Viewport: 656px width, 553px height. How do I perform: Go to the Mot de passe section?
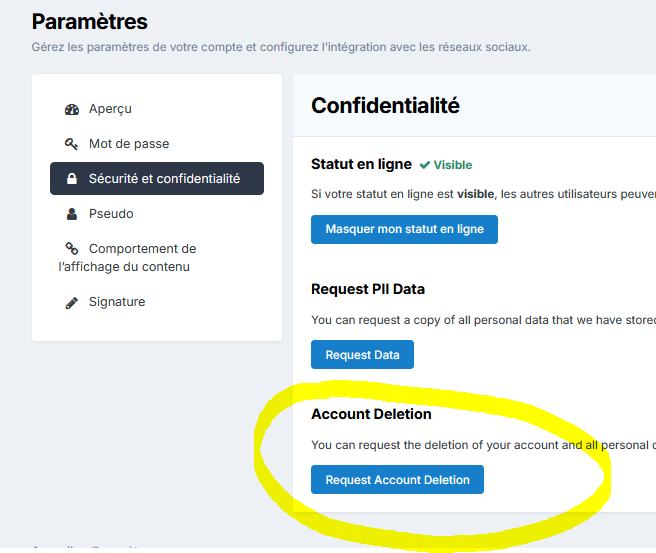click(x=129, y=144)
